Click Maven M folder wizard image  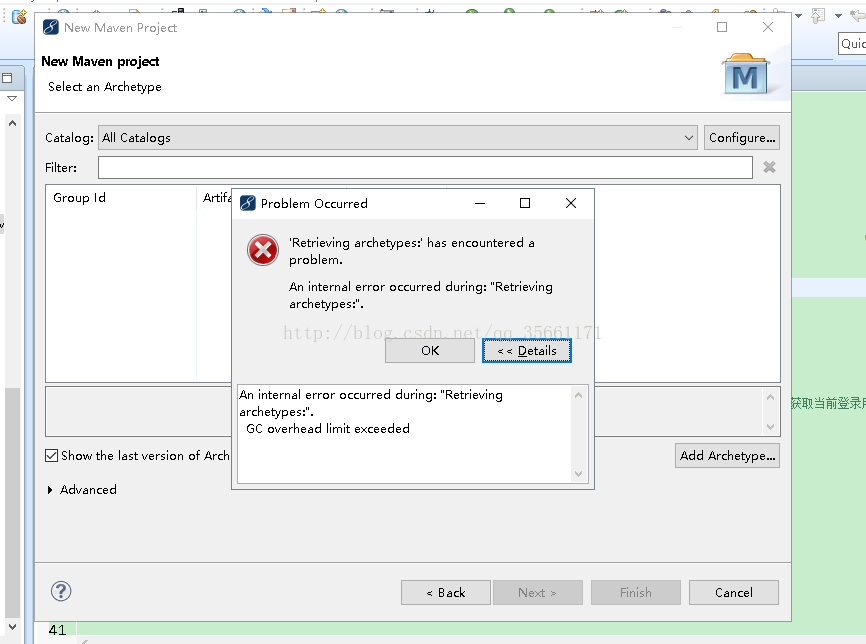click(x=746, y=74)
